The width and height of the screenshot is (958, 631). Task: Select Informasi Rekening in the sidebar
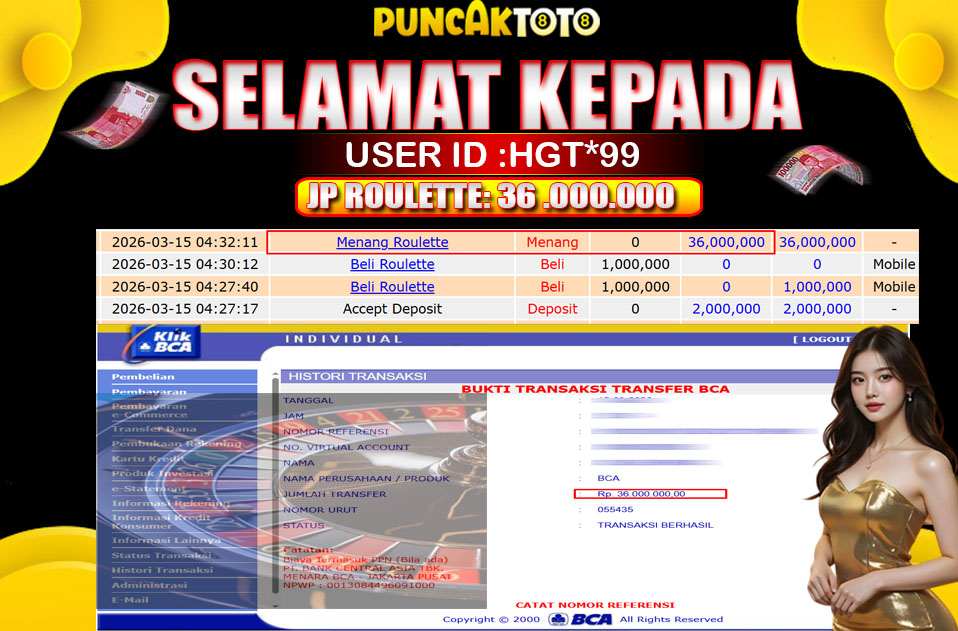170,503
